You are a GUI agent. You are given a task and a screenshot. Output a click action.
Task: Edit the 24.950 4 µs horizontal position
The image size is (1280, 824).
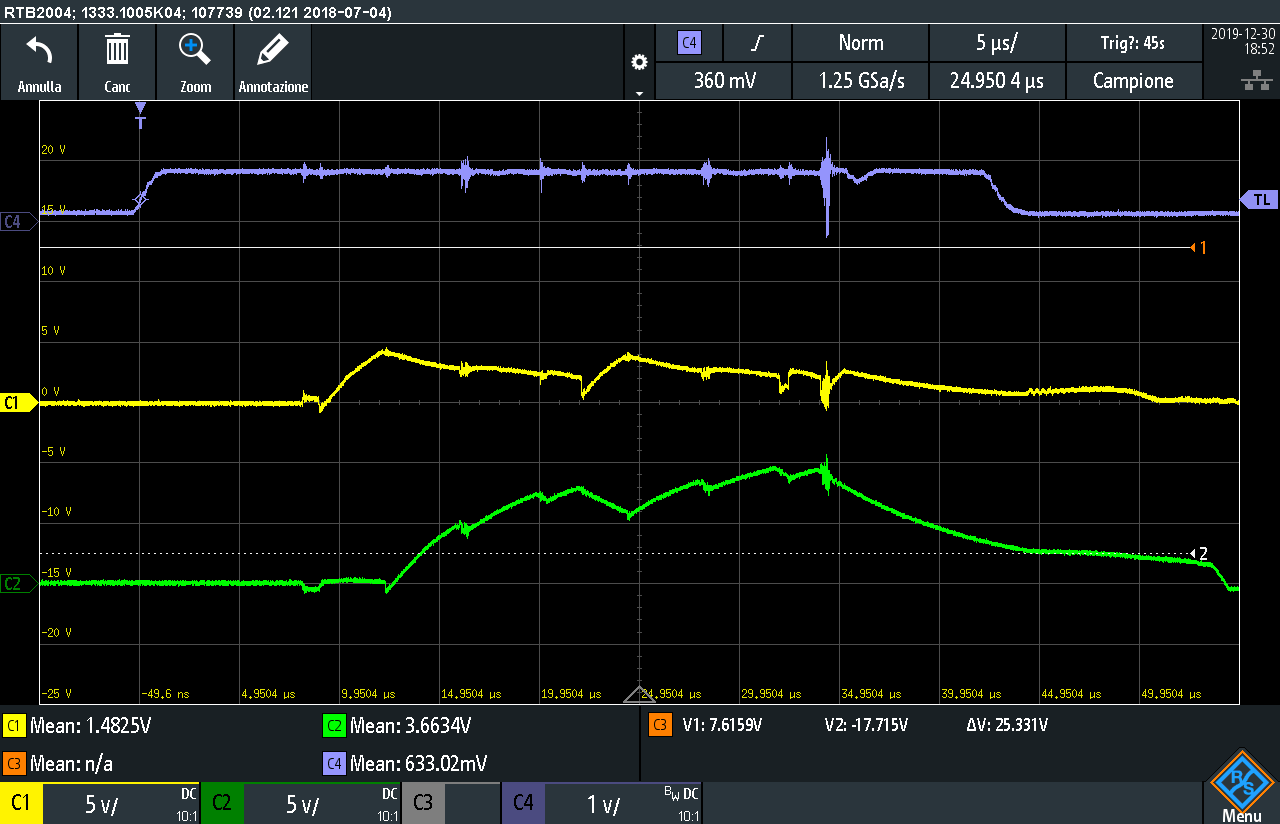click(x=997, y=81)
